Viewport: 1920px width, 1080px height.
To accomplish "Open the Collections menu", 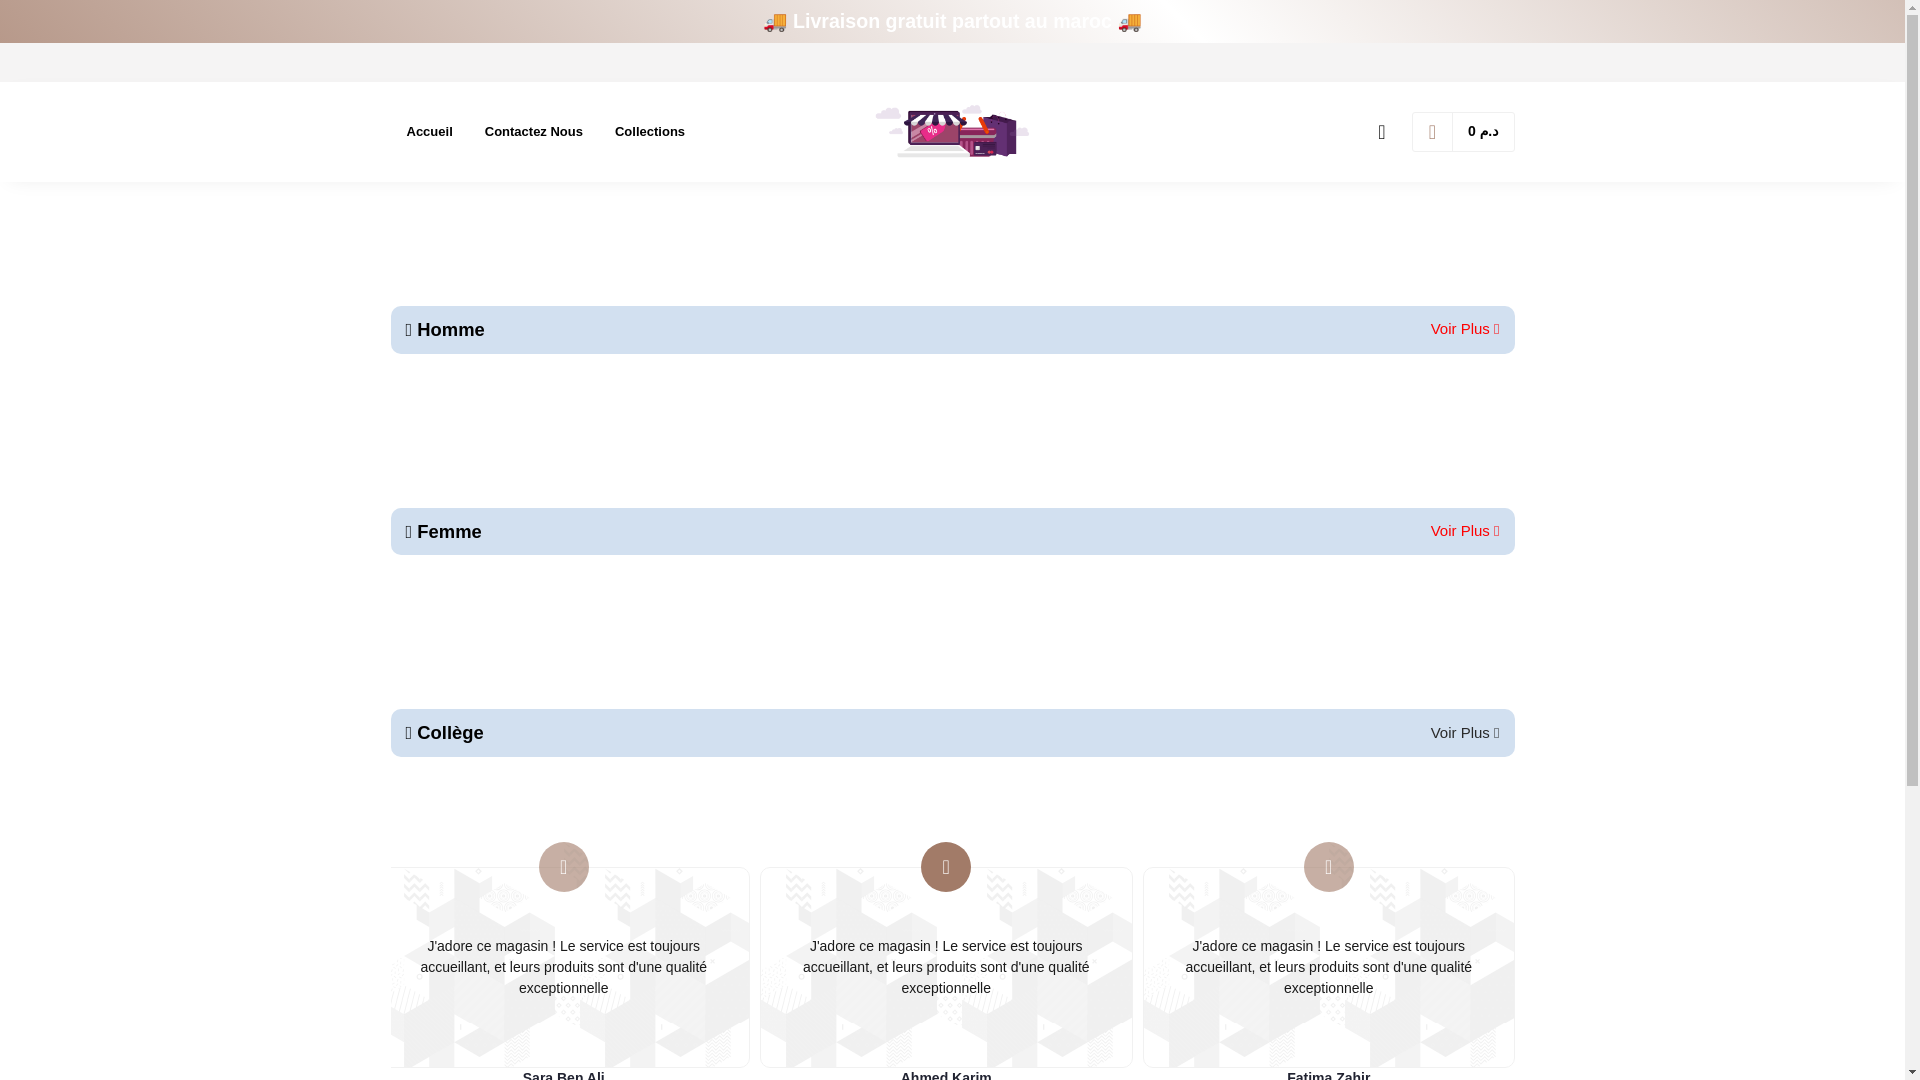I will point(649,132).
